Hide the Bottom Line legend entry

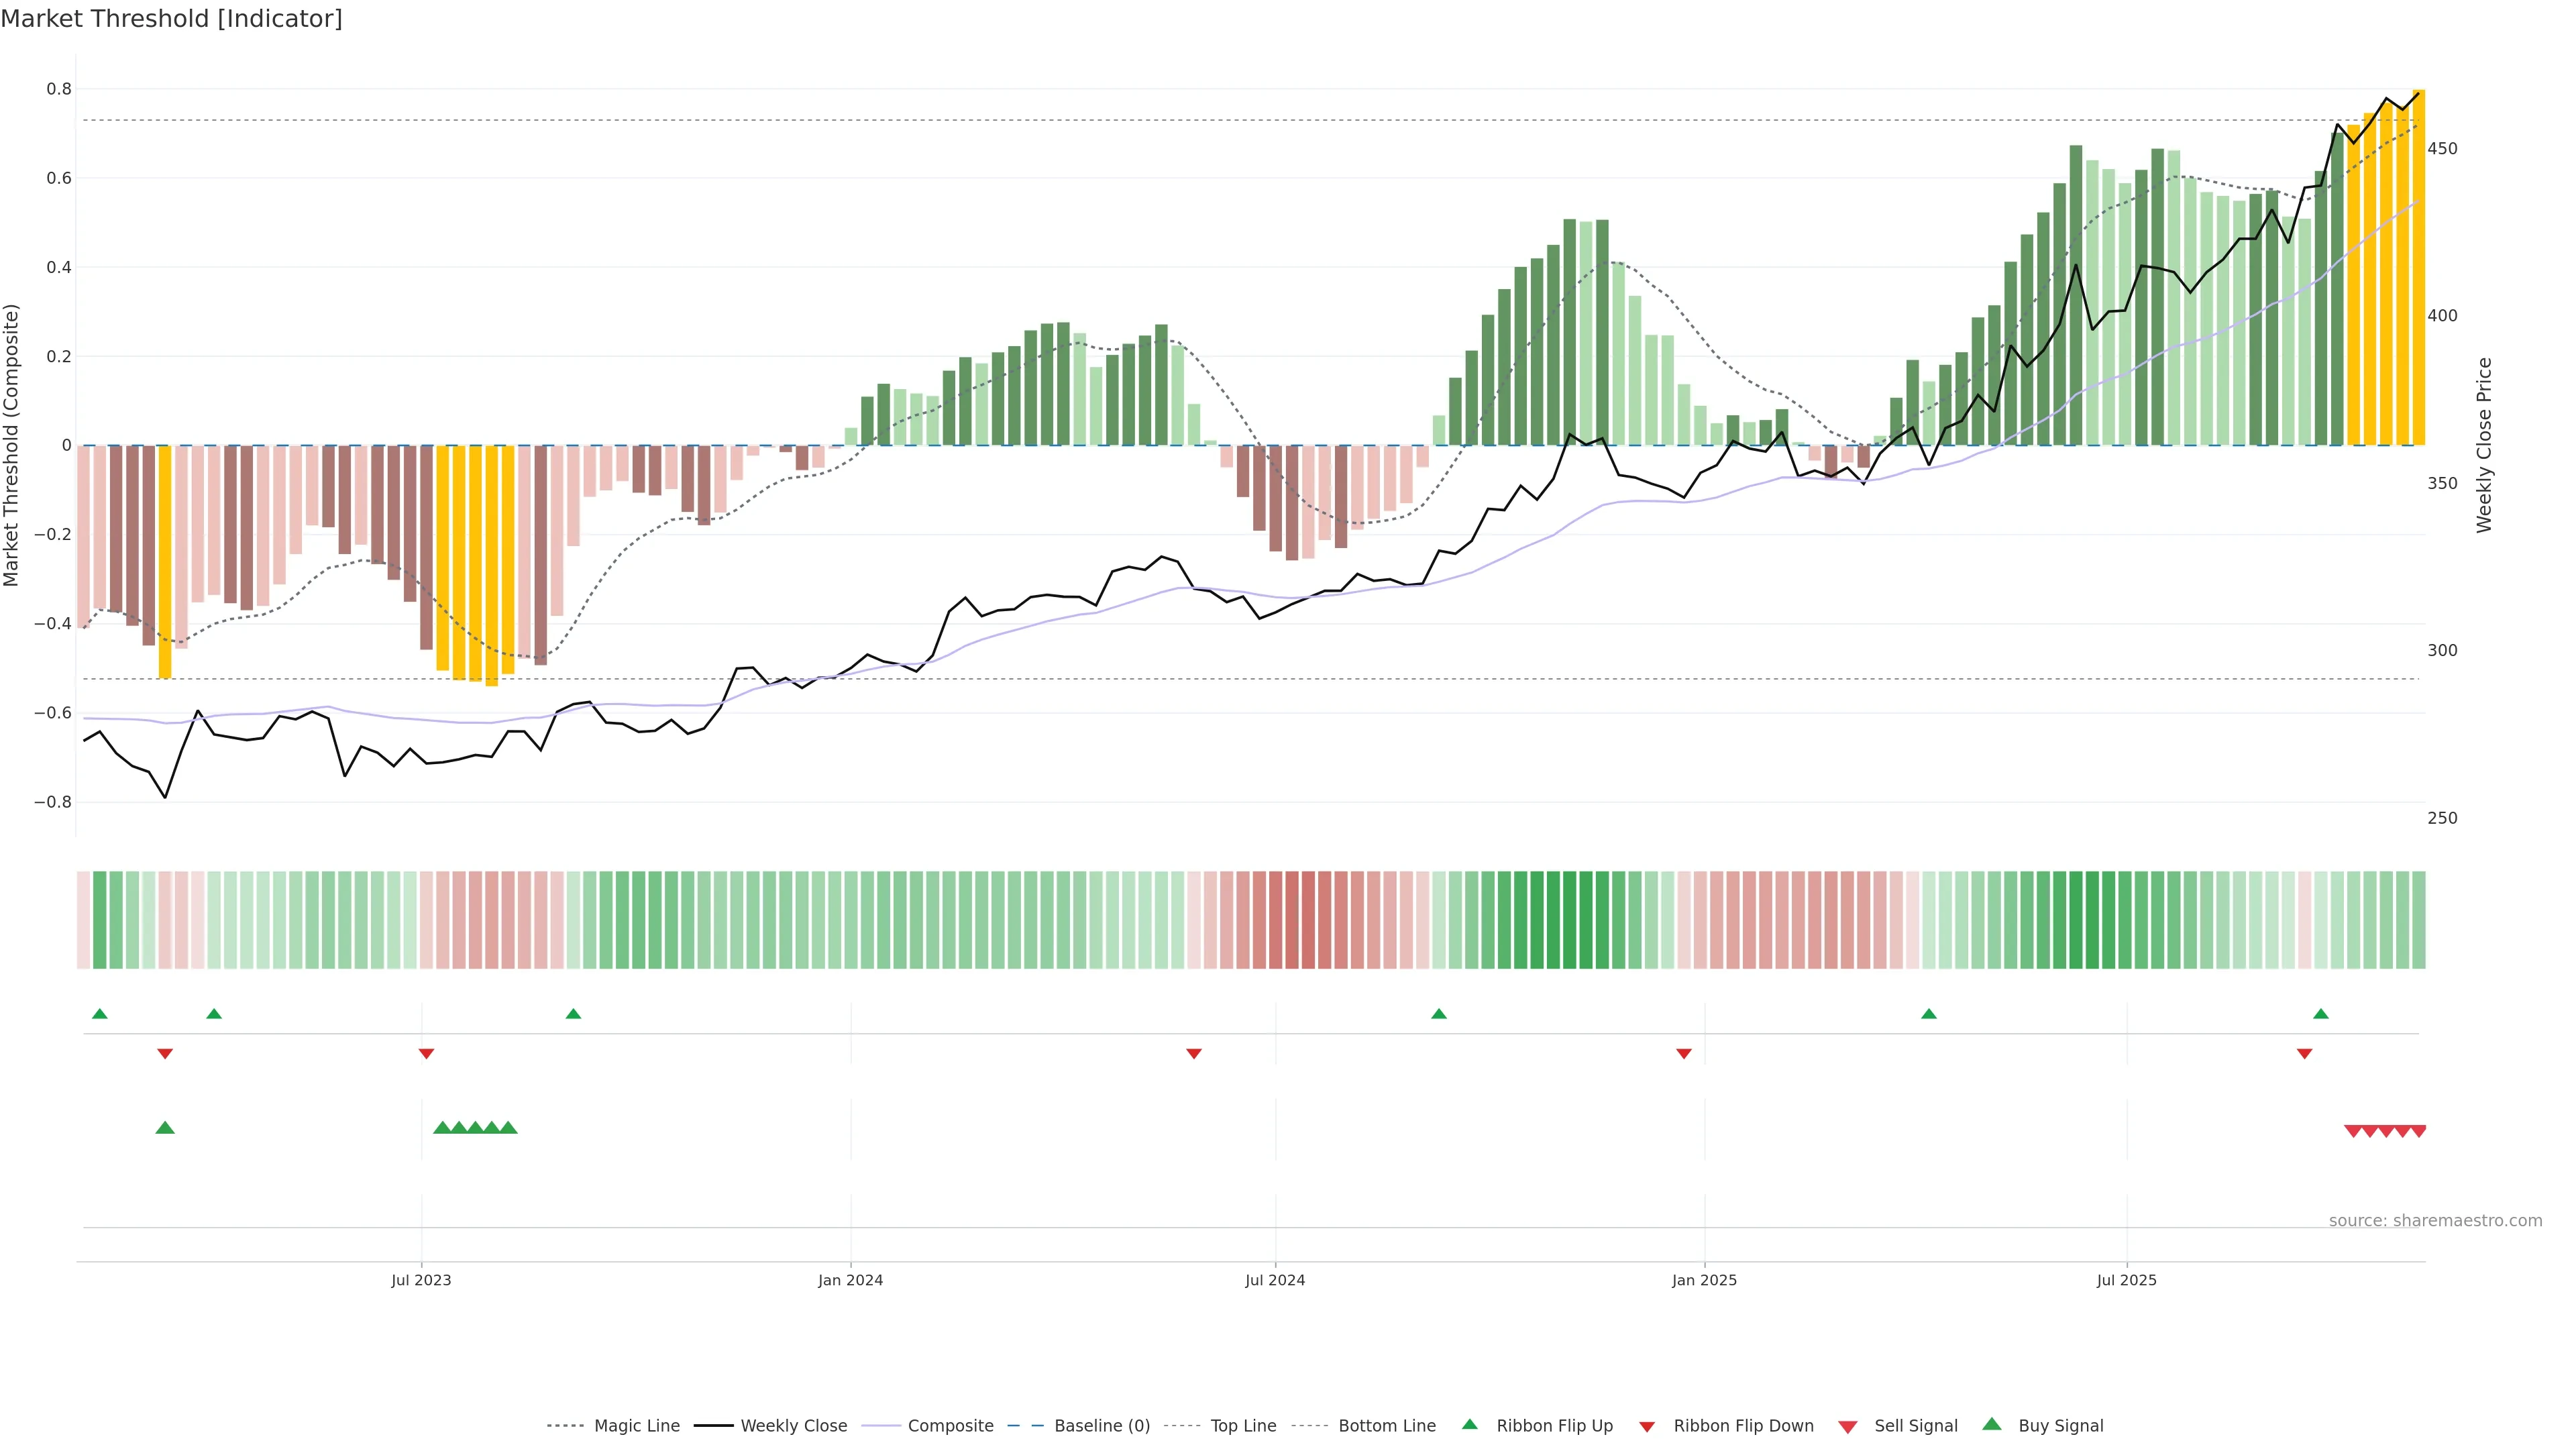click(1386, 1426)
